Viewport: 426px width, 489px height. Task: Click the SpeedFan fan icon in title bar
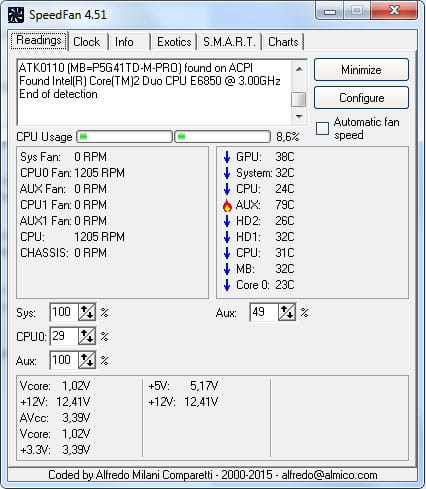tap(16, 15)
